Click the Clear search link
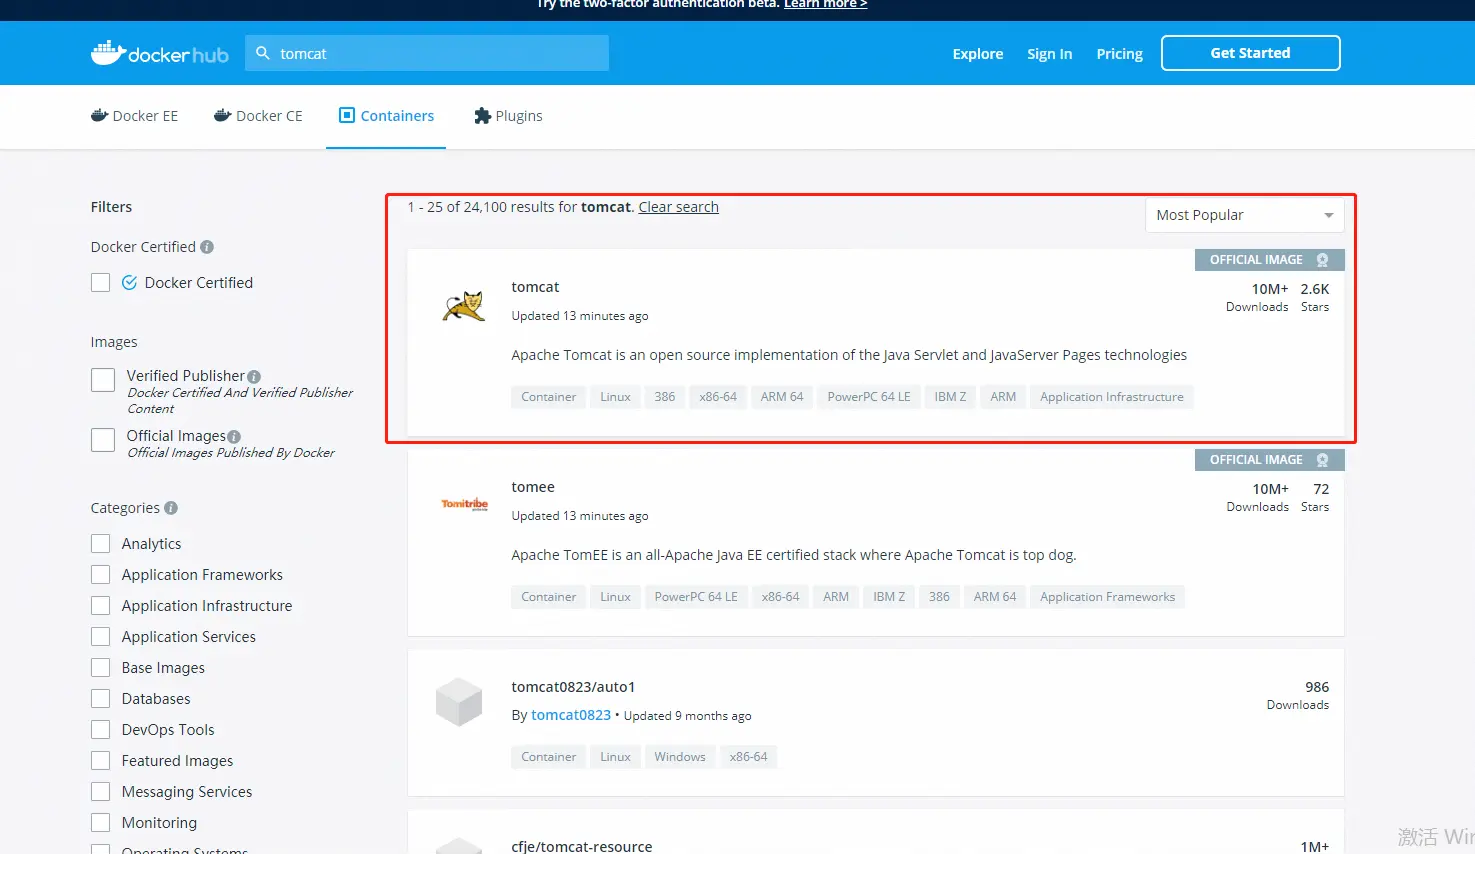The image size is (1475, 878). tap(678, 207)
